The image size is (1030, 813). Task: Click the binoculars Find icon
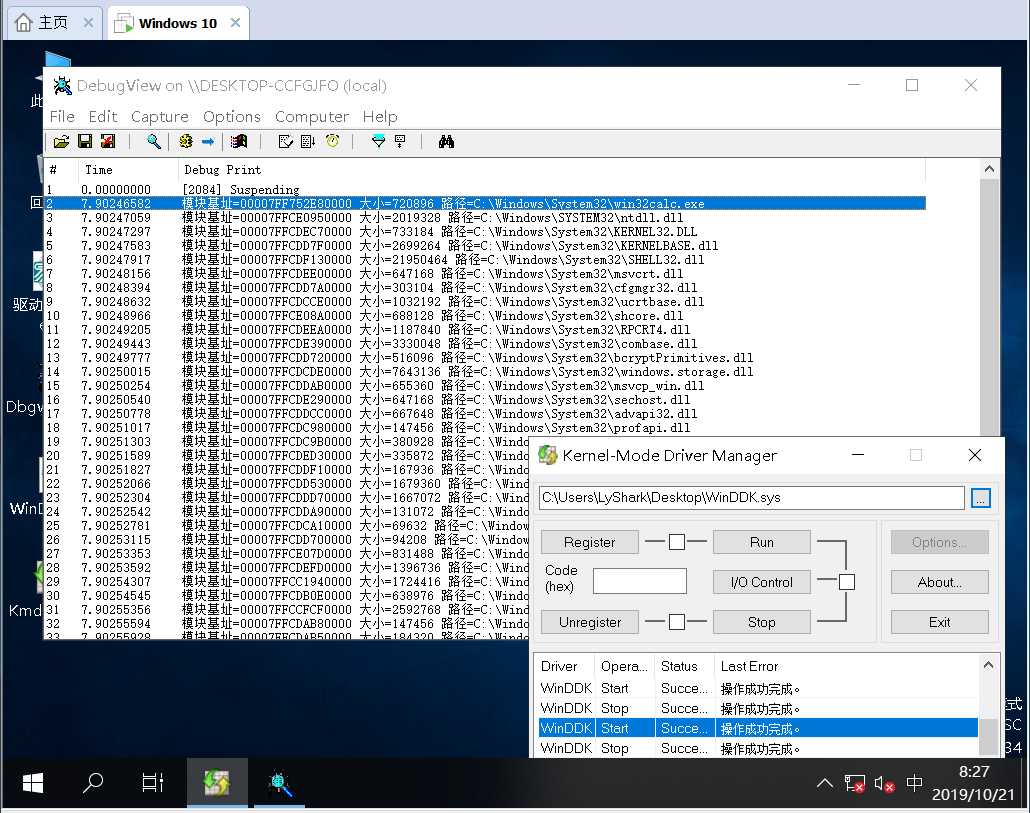click(446, 142)
